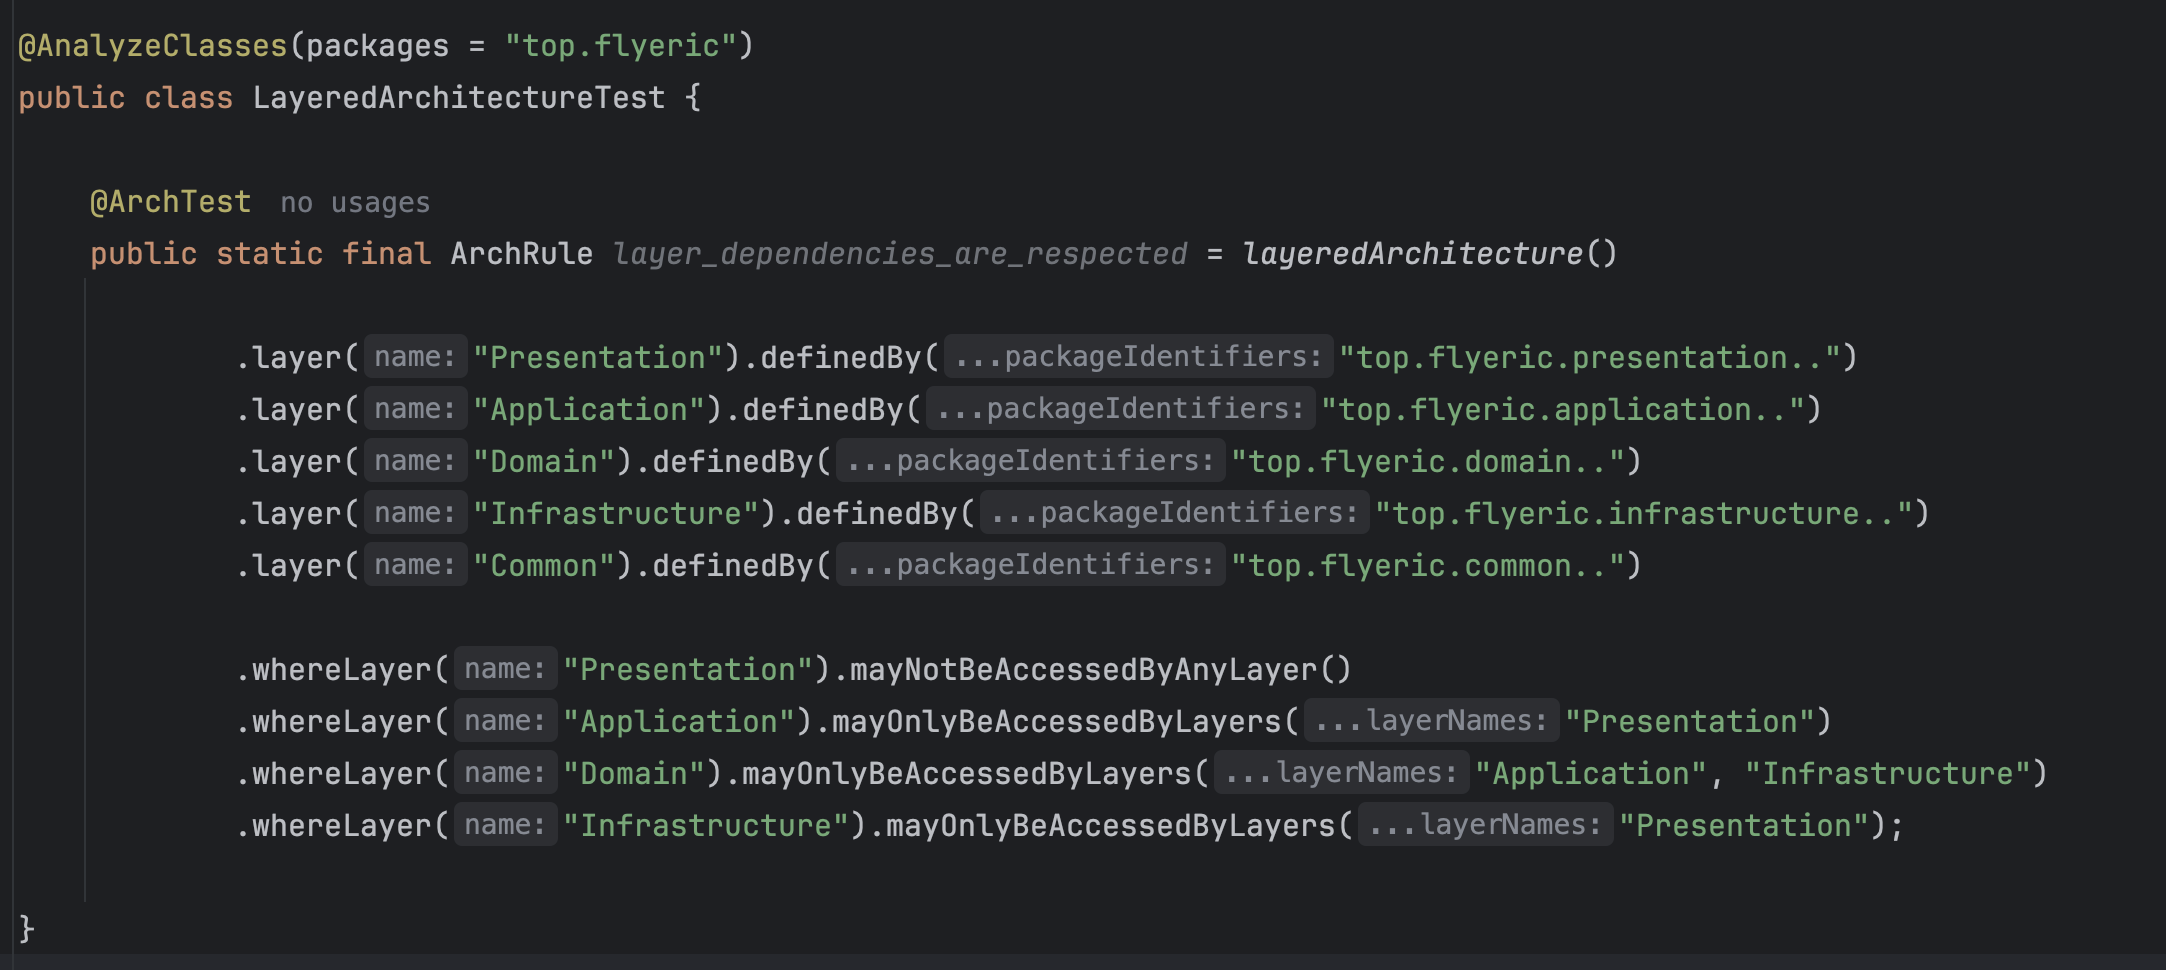The width and height of the screenshot is (2166, 970).
Task: Click the name hint on the Common layer line
Action: [416, 565]
